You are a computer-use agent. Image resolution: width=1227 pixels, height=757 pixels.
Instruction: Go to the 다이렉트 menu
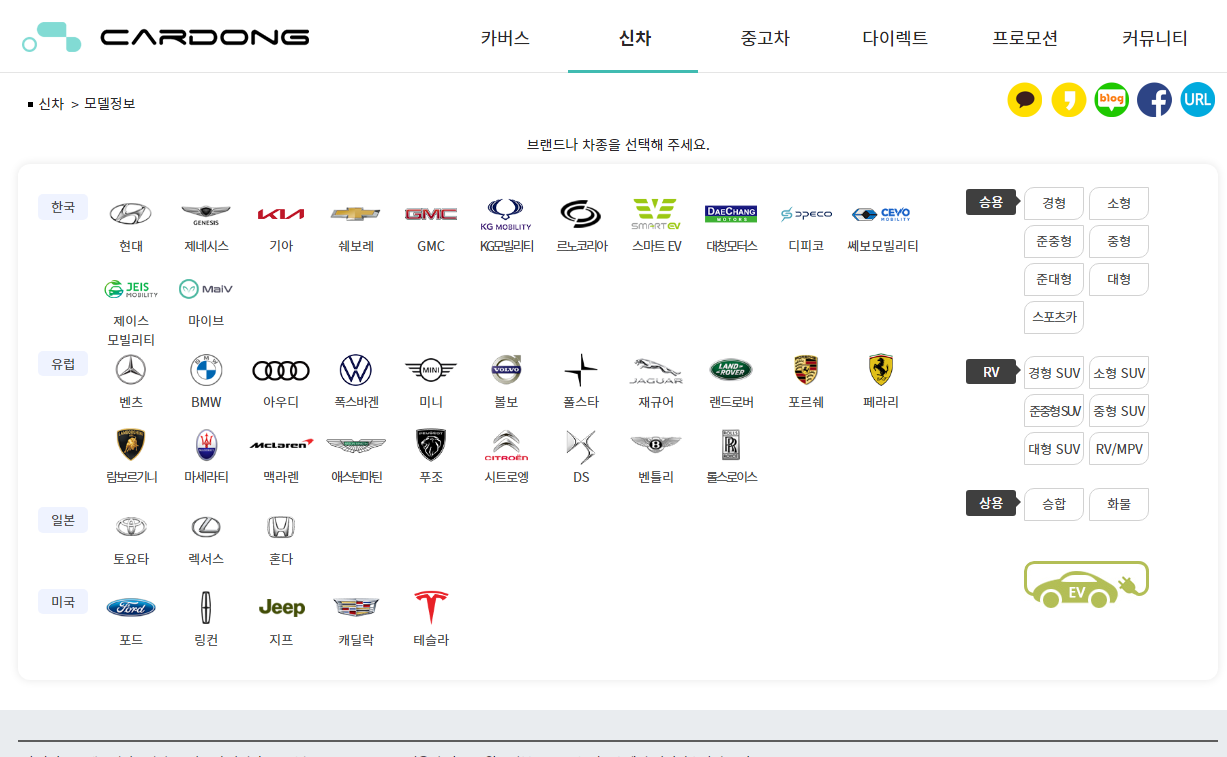895,38
